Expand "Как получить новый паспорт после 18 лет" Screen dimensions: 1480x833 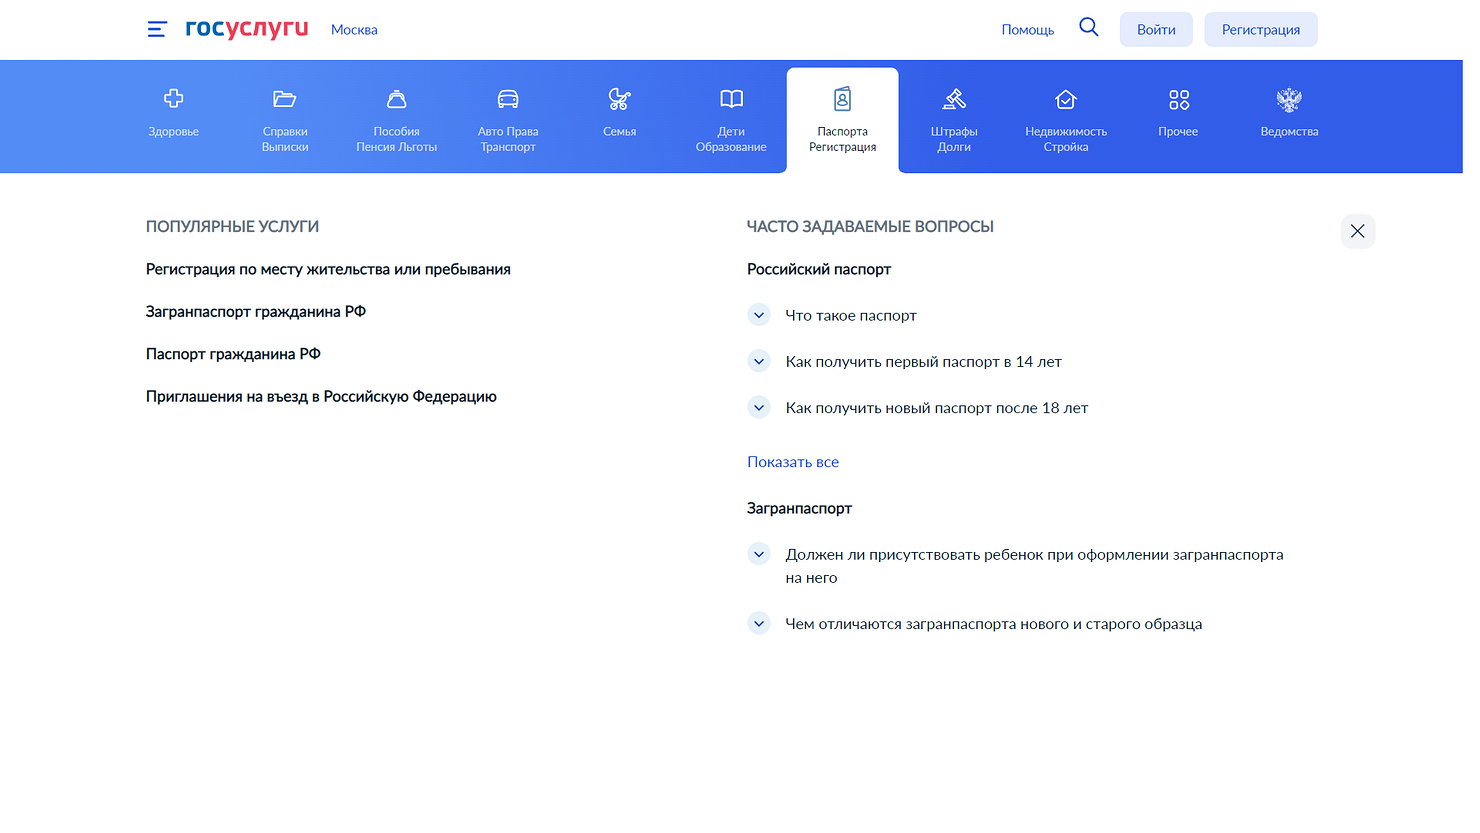(759, 407)
